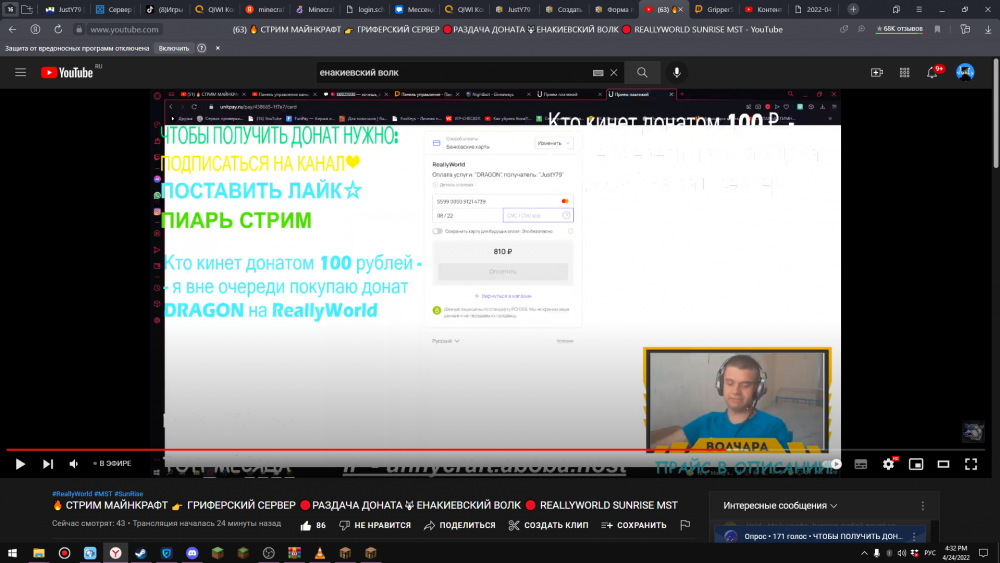The height and width of the screenshot is (563, 1000).
Task: Skip to the next video
Action: click(x=48, y=464)
